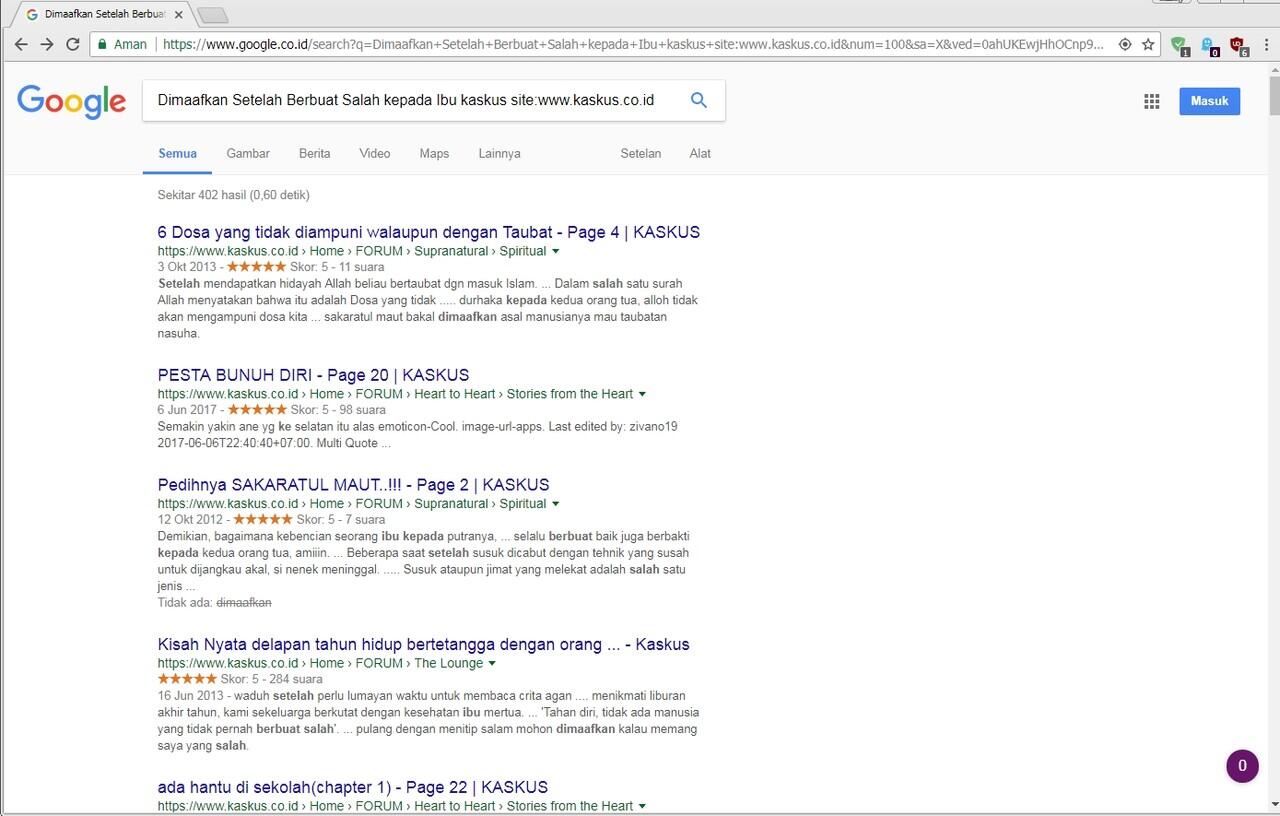Open the Google apps grid
The width and height of the screenshot is (1280, 816).
coord(1151,101)
